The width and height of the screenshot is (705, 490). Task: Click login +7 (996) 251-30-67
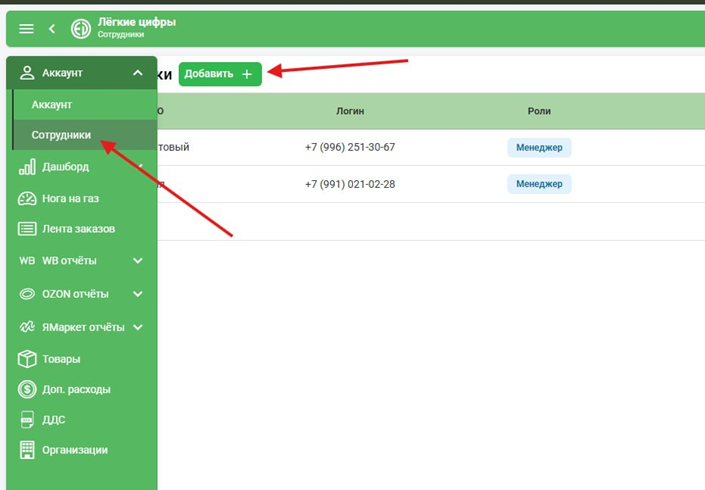coord(350,147)
